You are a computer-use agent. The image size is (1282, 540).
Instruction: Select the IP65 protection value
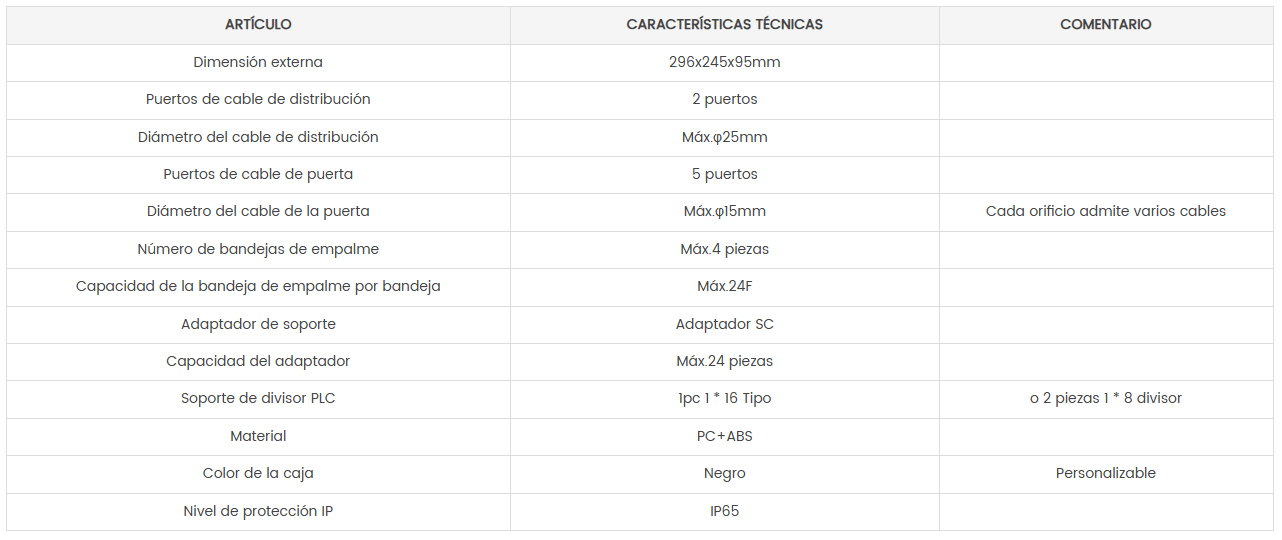725,511
